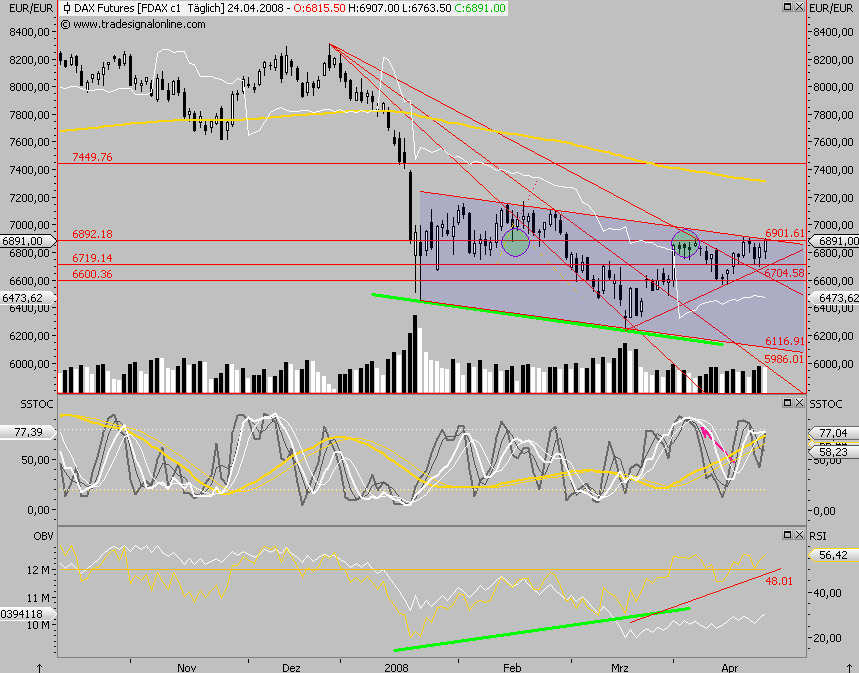Click the 7800,00 right price axis label
859x673 pixels.
833,115
